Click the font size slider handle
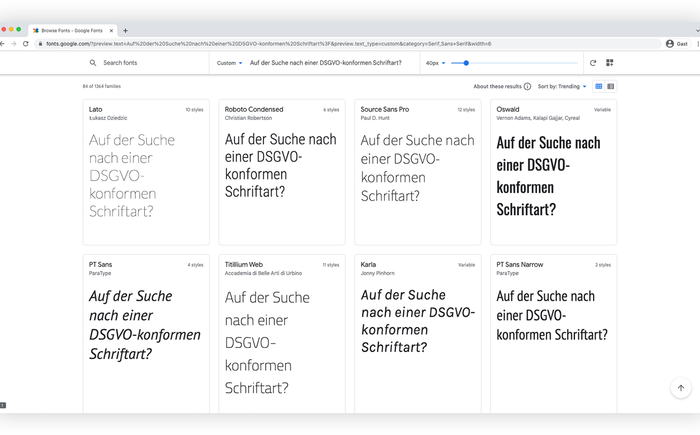 466,63
